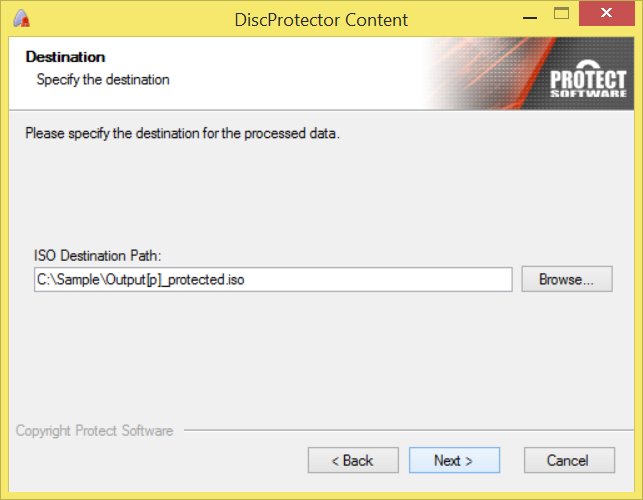
Task: Open Browse to choose ISO destination
Action: coord(567,279)
